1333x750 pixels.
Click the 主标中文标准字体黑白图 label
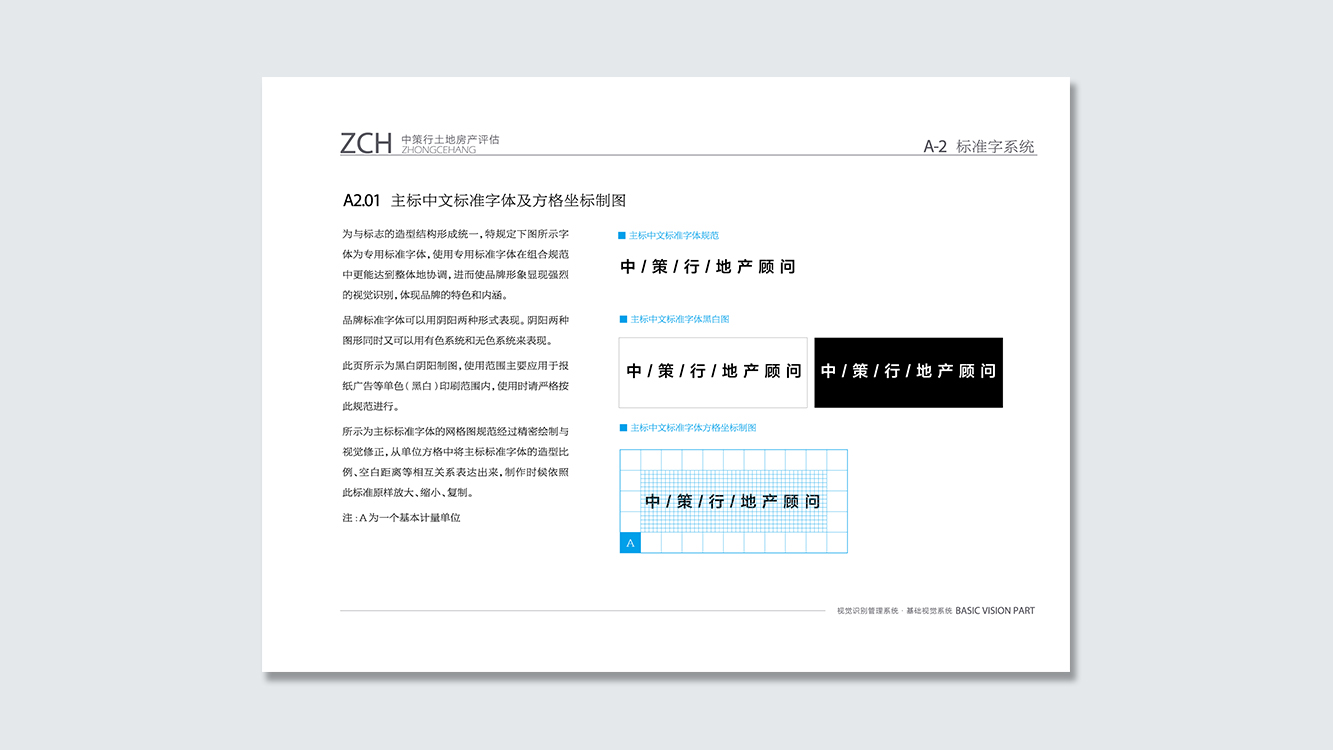pos(678,320)
